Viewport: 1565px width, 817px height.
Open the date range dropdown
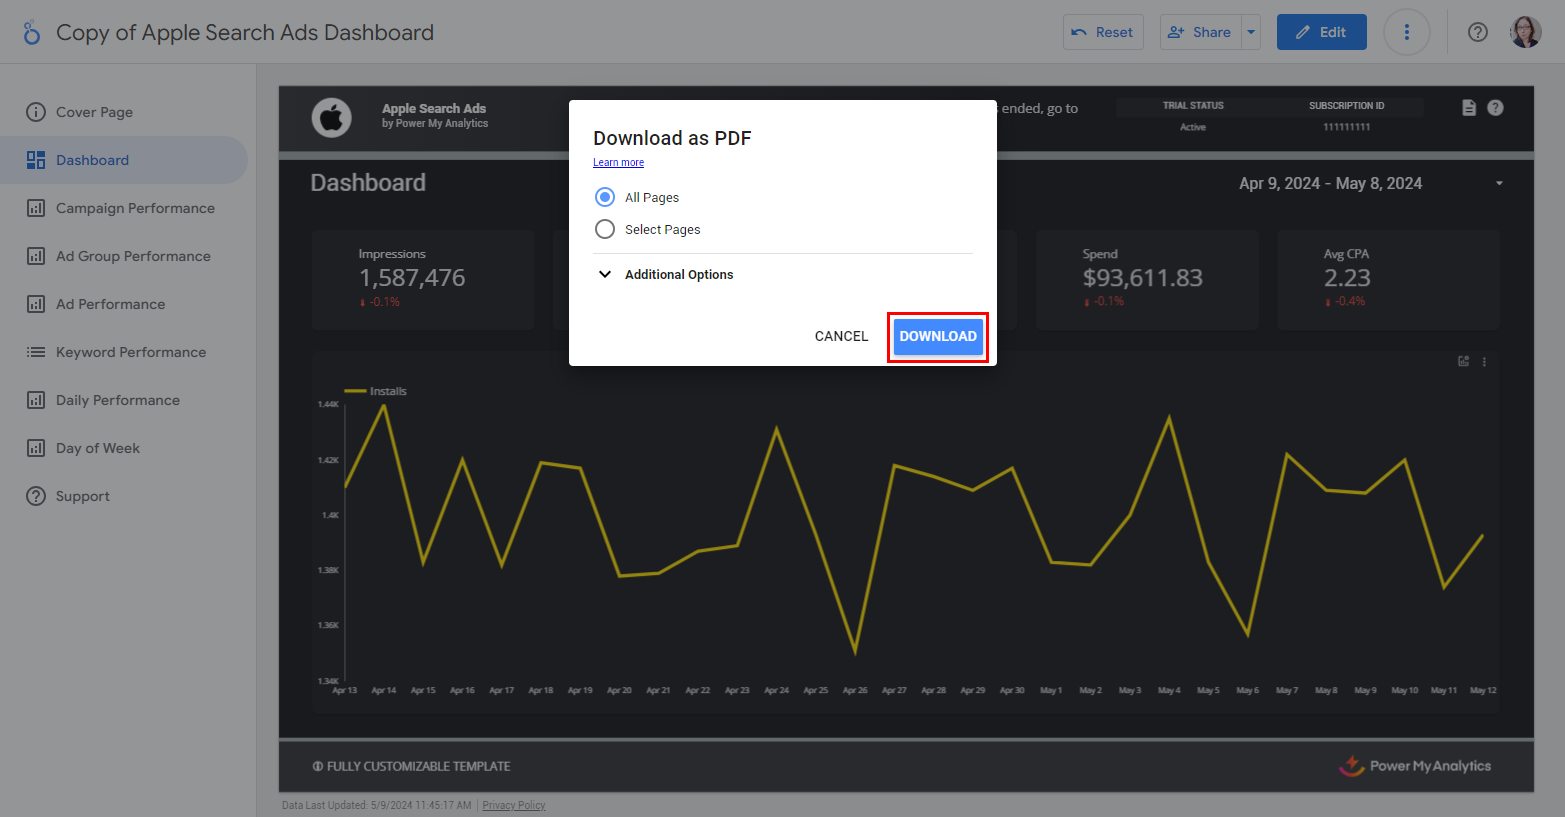point(1498,183)
